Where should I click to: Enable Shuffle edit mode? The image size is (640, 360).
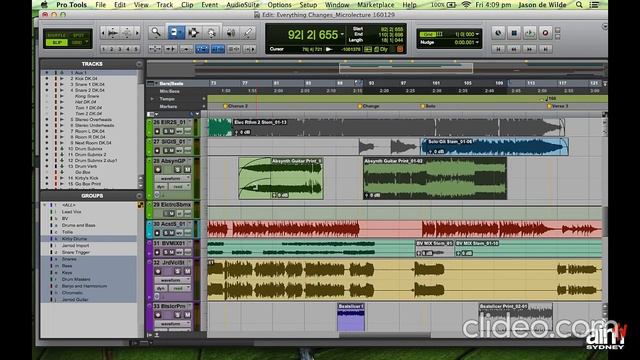(56, 36)
